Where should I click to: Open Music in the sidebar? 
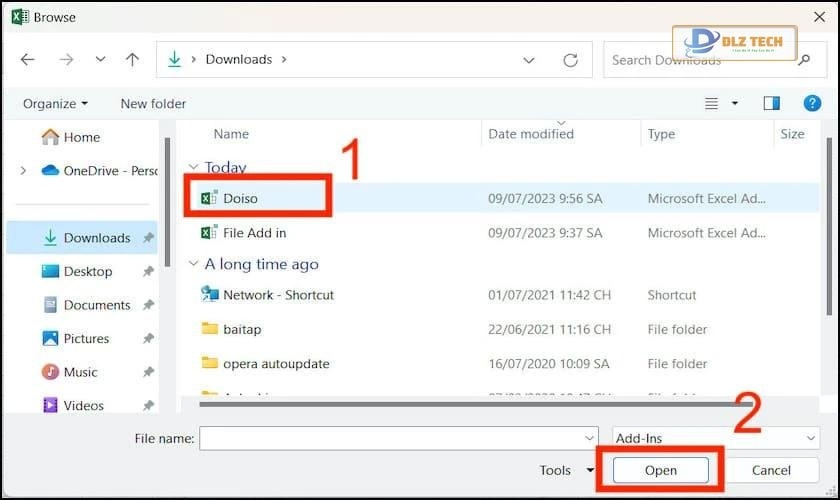click(x=80, y=372)
